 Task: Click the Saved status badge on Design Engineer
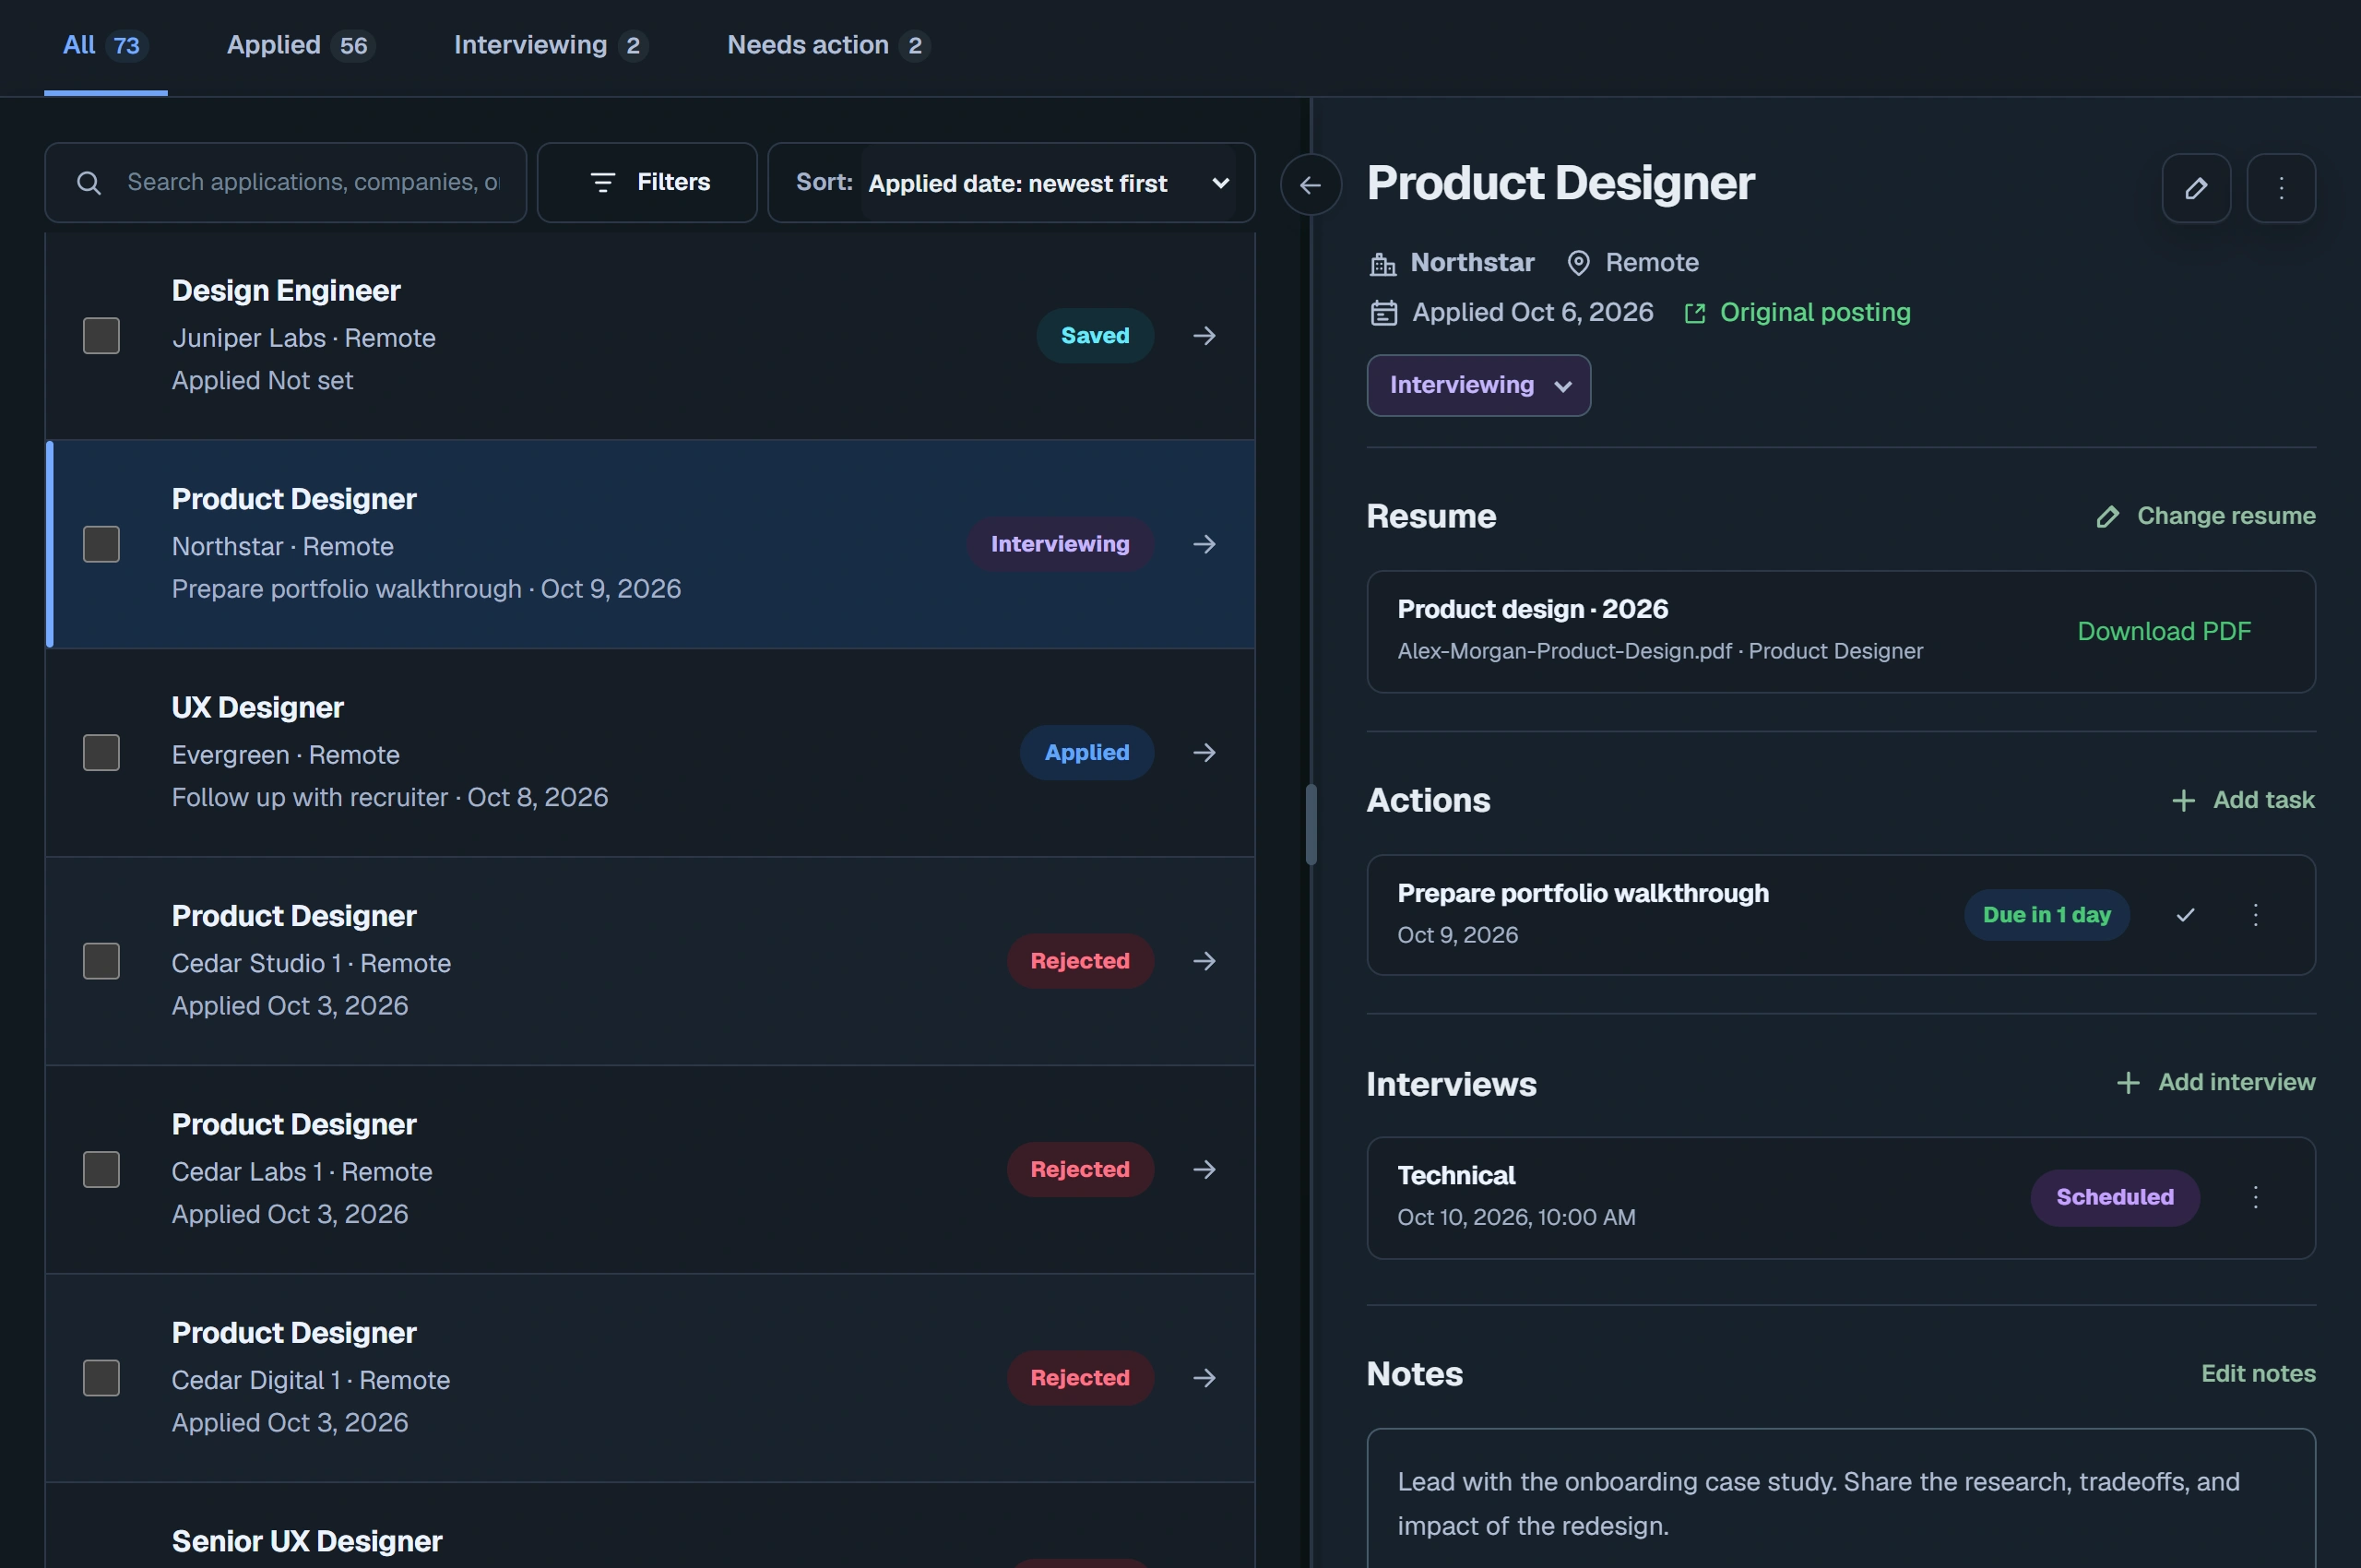(1095, 336)
